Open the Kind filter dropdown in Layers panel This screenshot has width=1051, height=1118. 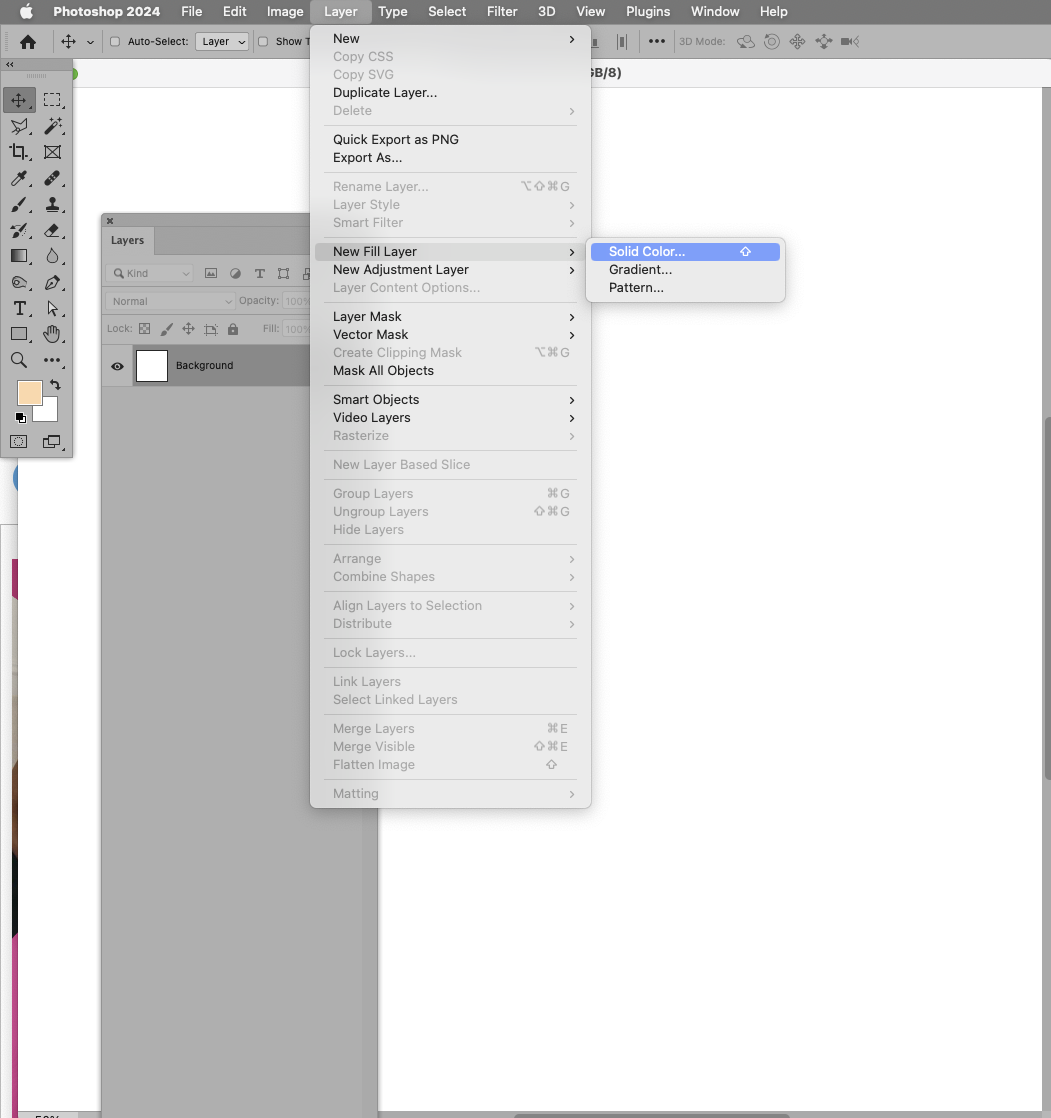click(x=148, y=272)
